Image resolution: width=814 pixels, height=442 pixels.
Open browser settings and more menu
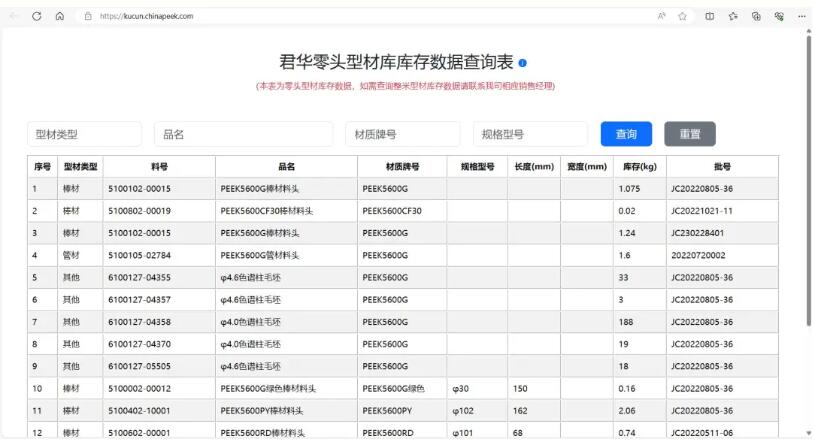[801, 16]
